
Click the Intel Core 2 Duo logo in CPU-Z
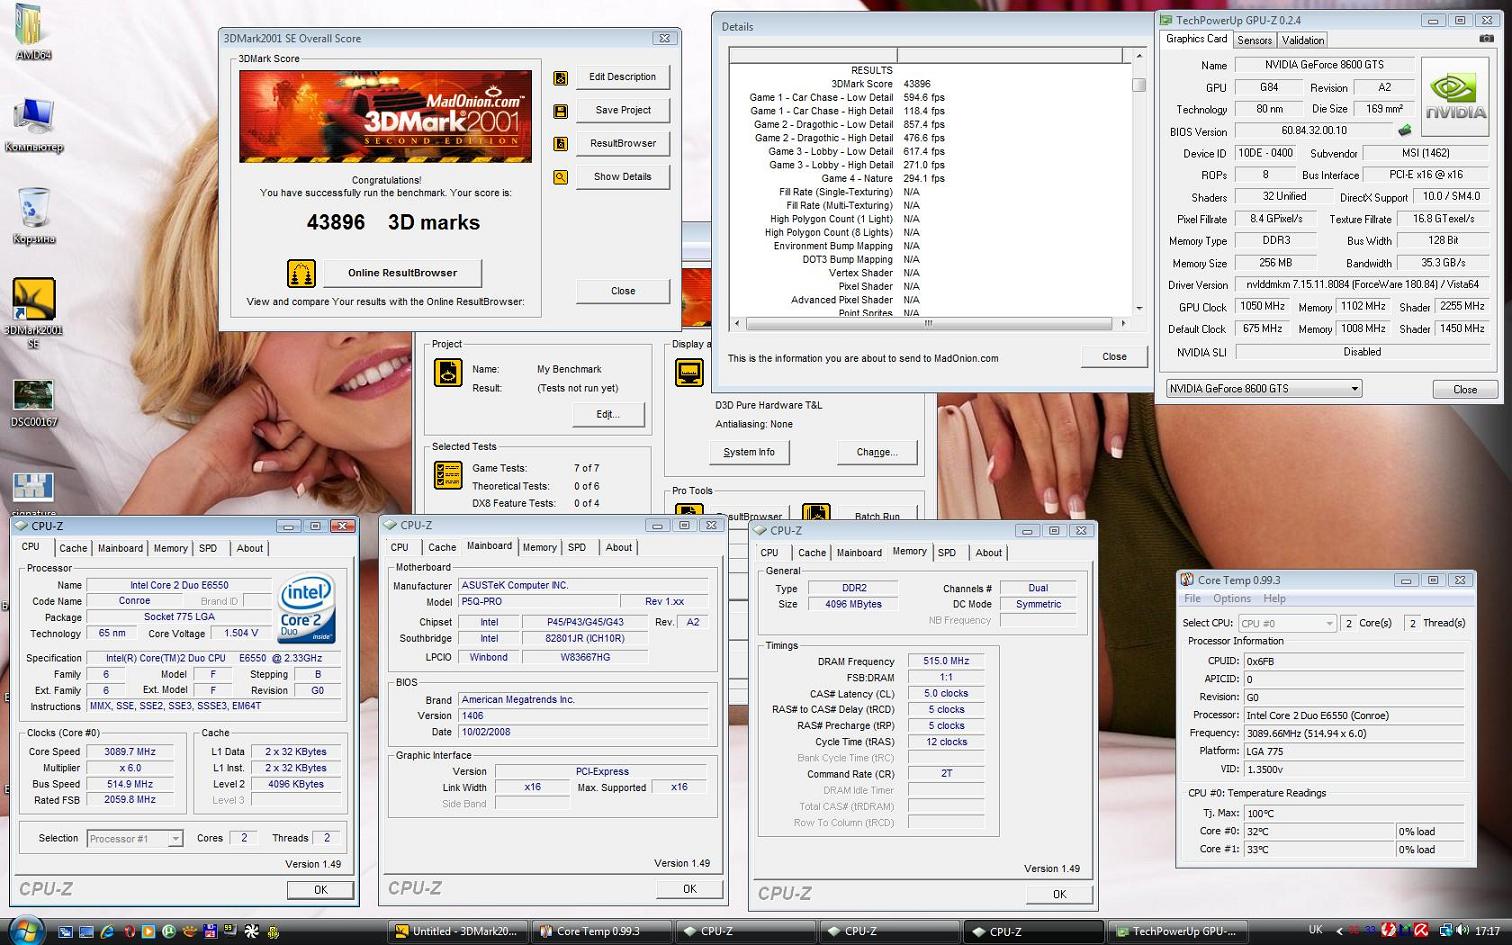(305, 609)
